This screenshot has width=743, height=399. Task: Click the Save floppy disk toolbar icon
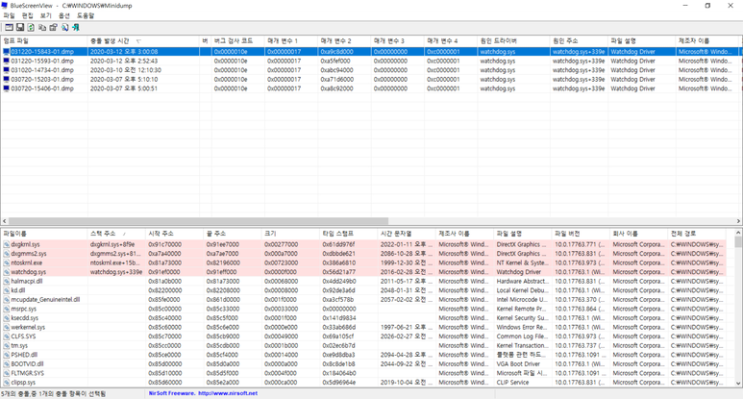pos(20,27)
